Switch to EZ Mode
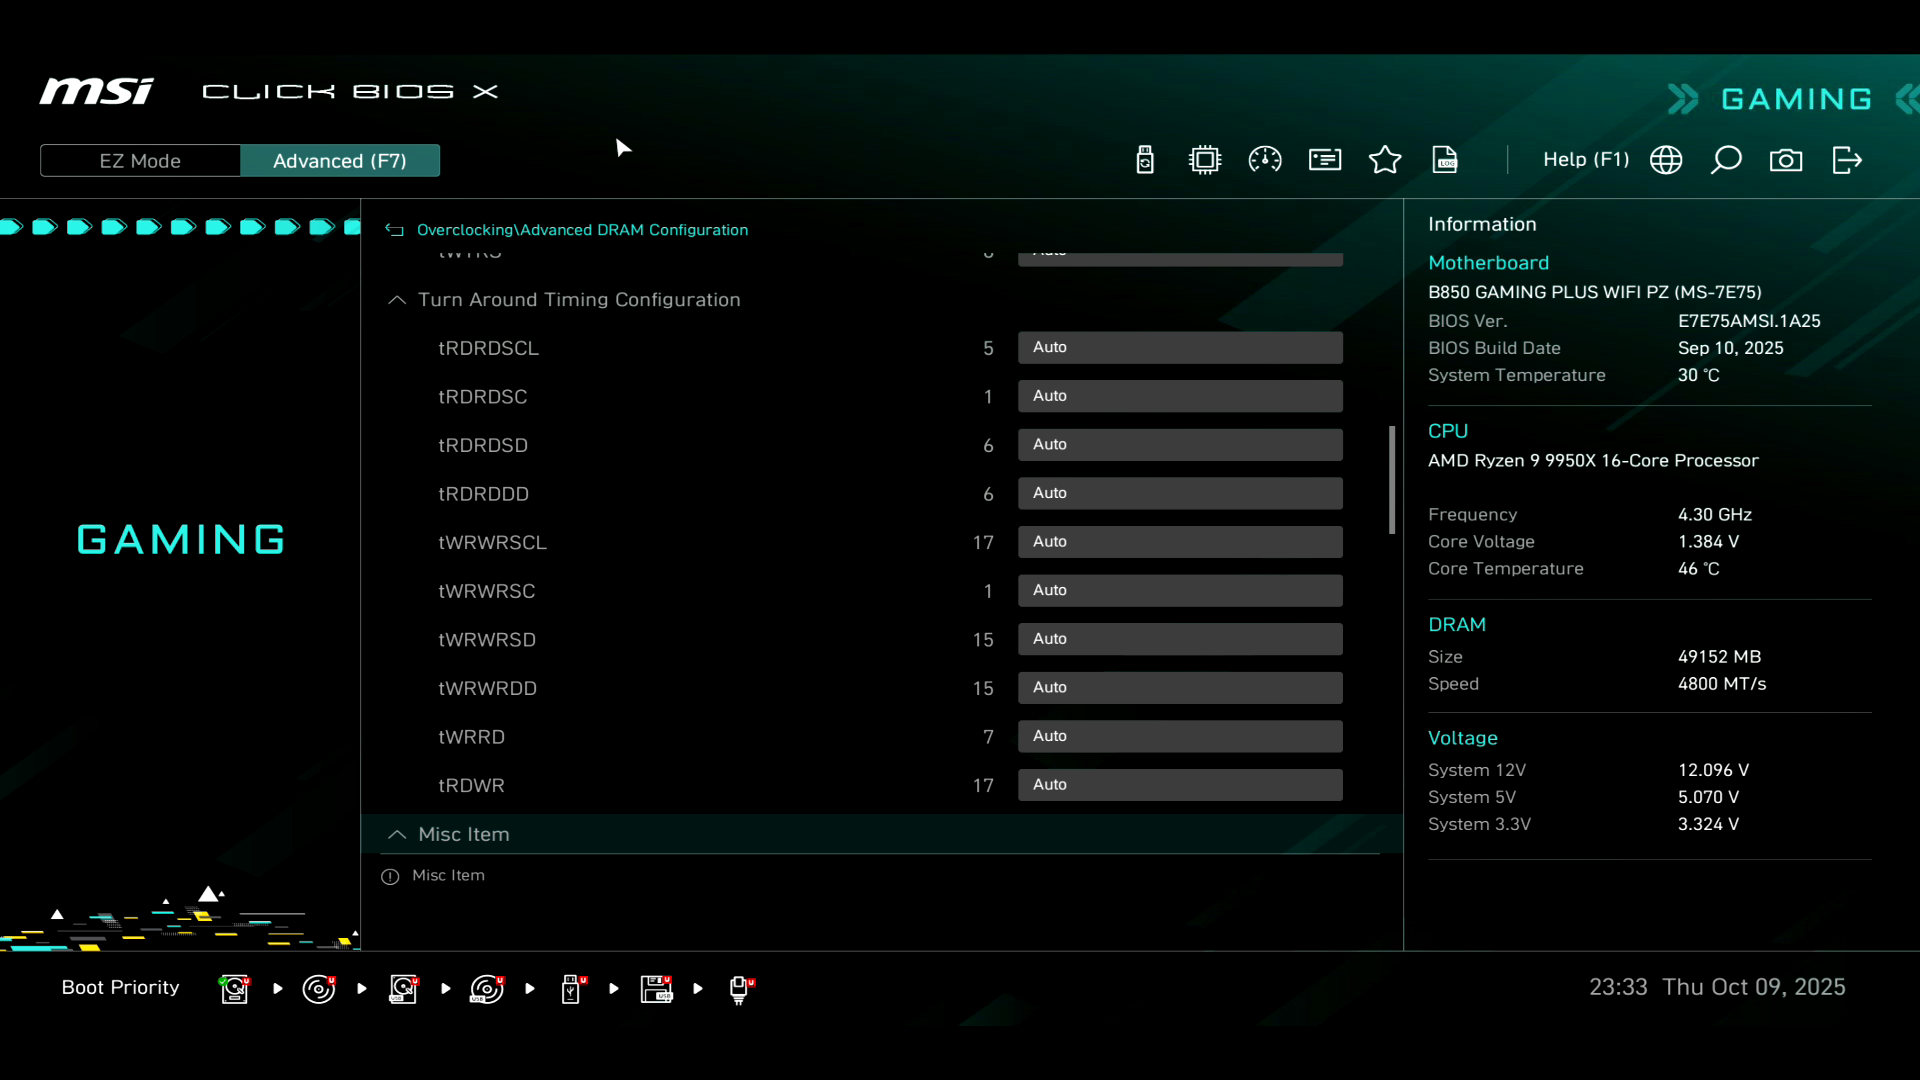 tap(140, 161)
